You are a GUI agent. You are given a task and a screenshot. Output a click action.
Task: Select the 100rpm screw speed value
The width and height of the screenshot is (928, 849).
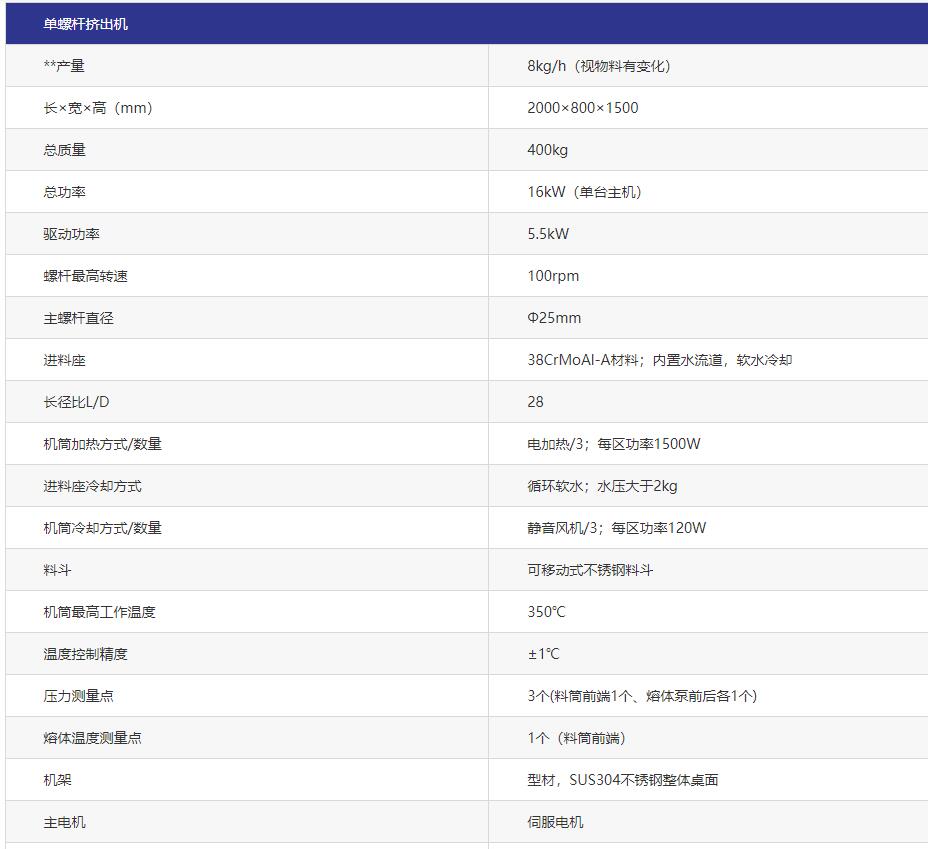point(553,276)
